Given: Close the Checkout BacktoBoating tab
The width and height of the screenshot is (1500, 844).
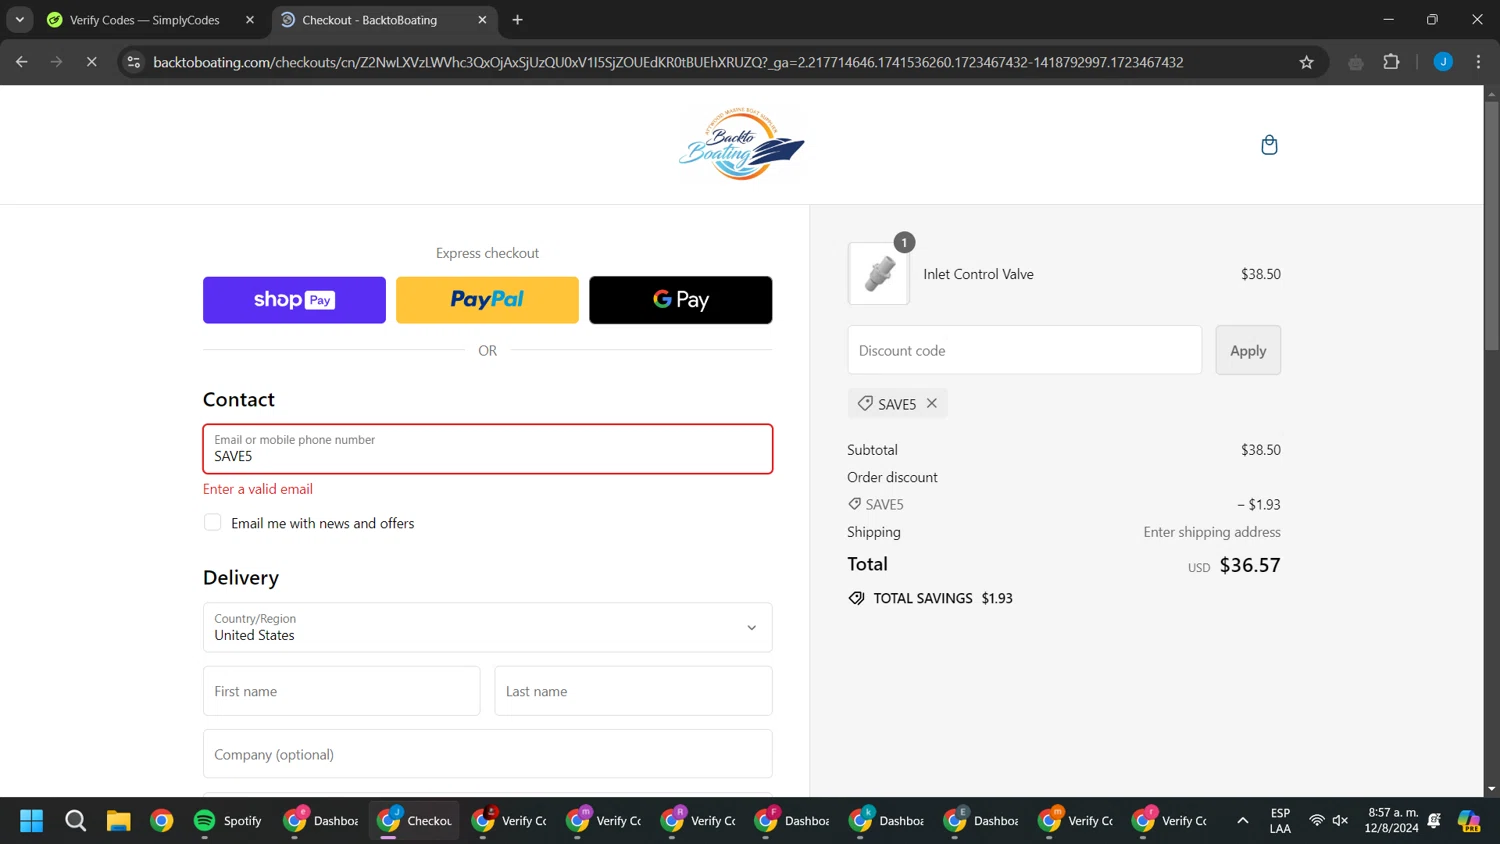Looking at the screenshot, I should [482, 20].
